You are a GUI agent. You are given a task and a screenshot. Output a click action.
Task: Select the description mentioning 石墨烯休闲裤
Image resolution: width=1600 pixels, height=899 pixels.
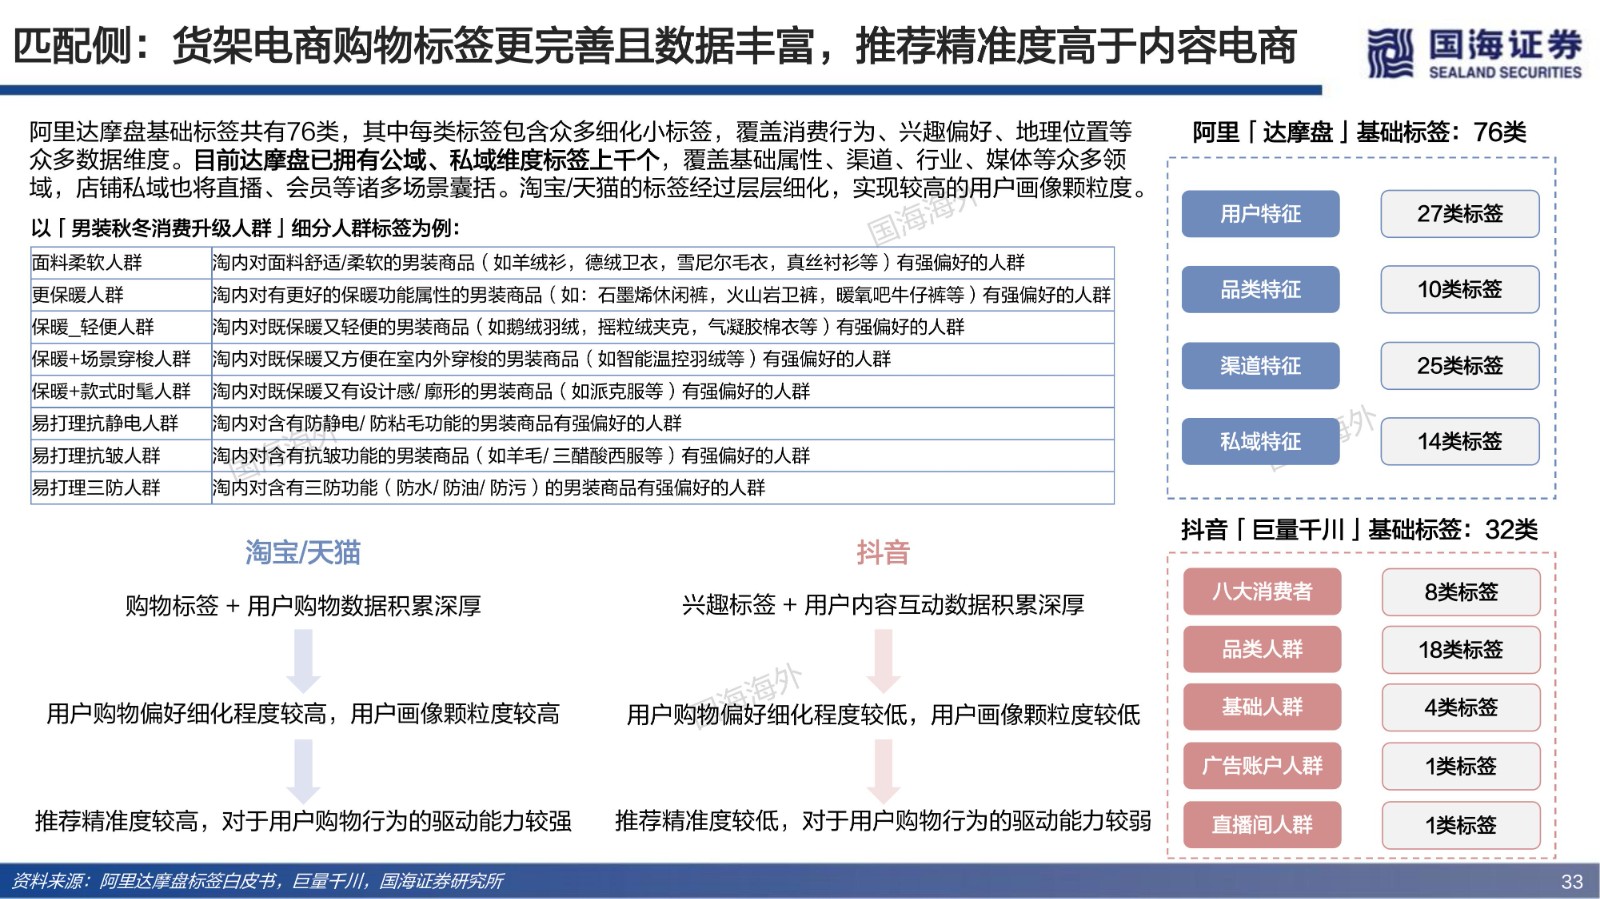(661, 295)
